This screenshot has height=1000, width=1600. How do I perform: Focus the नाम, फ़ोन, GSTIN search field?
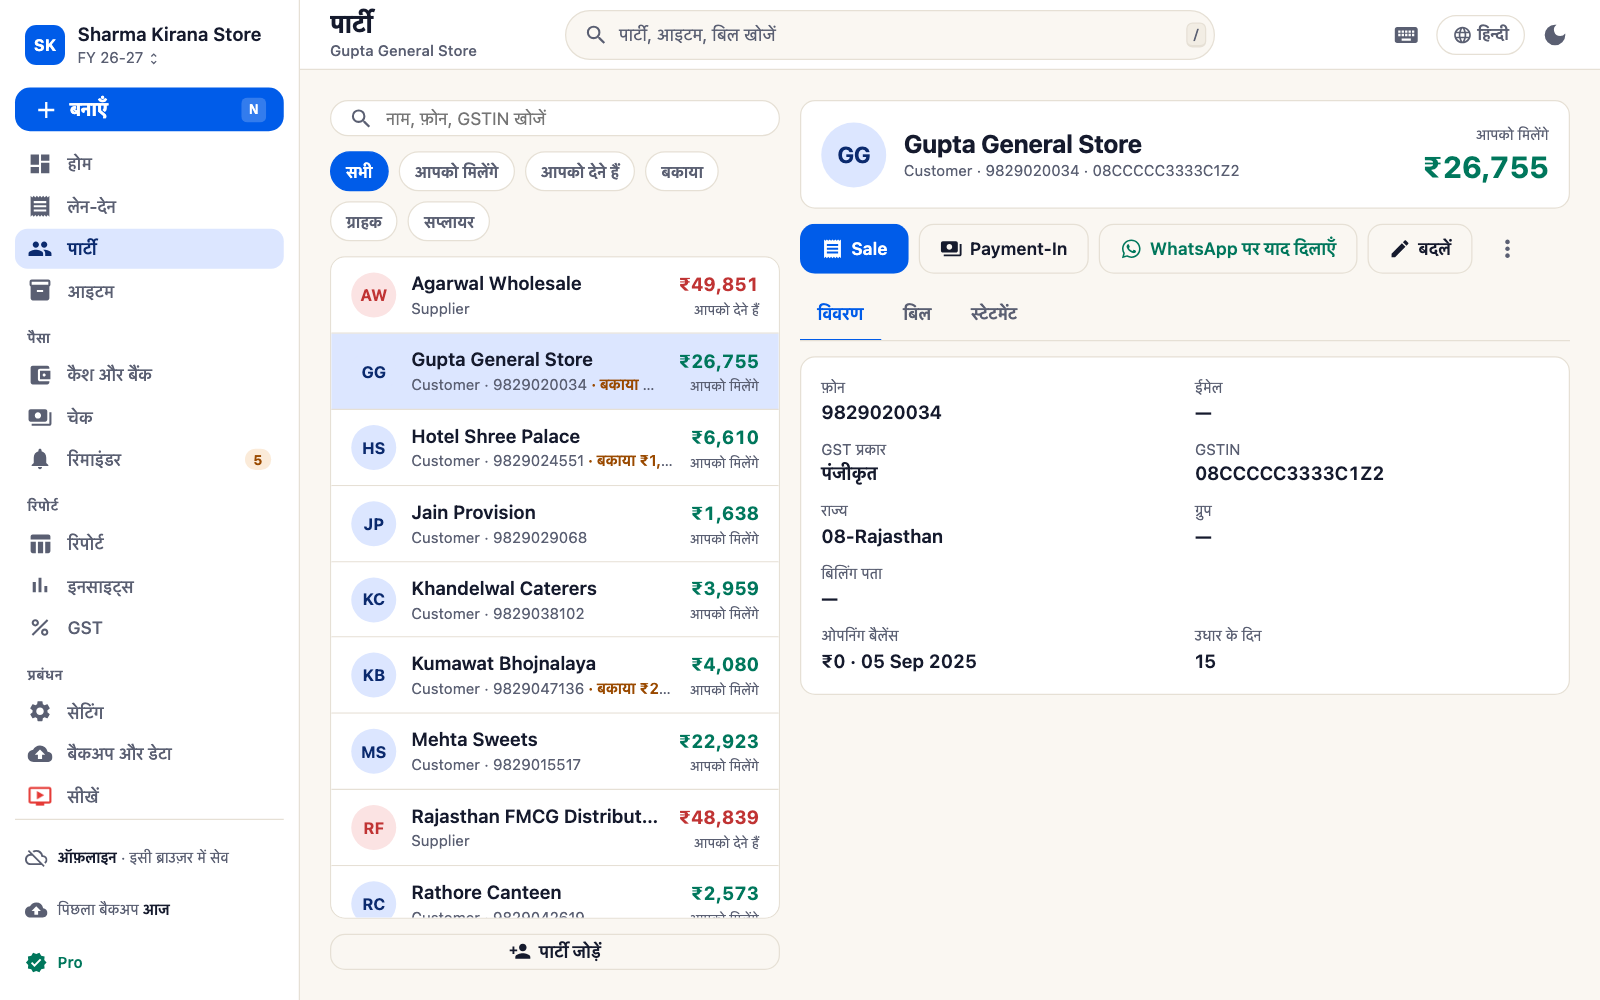point(555,118)
